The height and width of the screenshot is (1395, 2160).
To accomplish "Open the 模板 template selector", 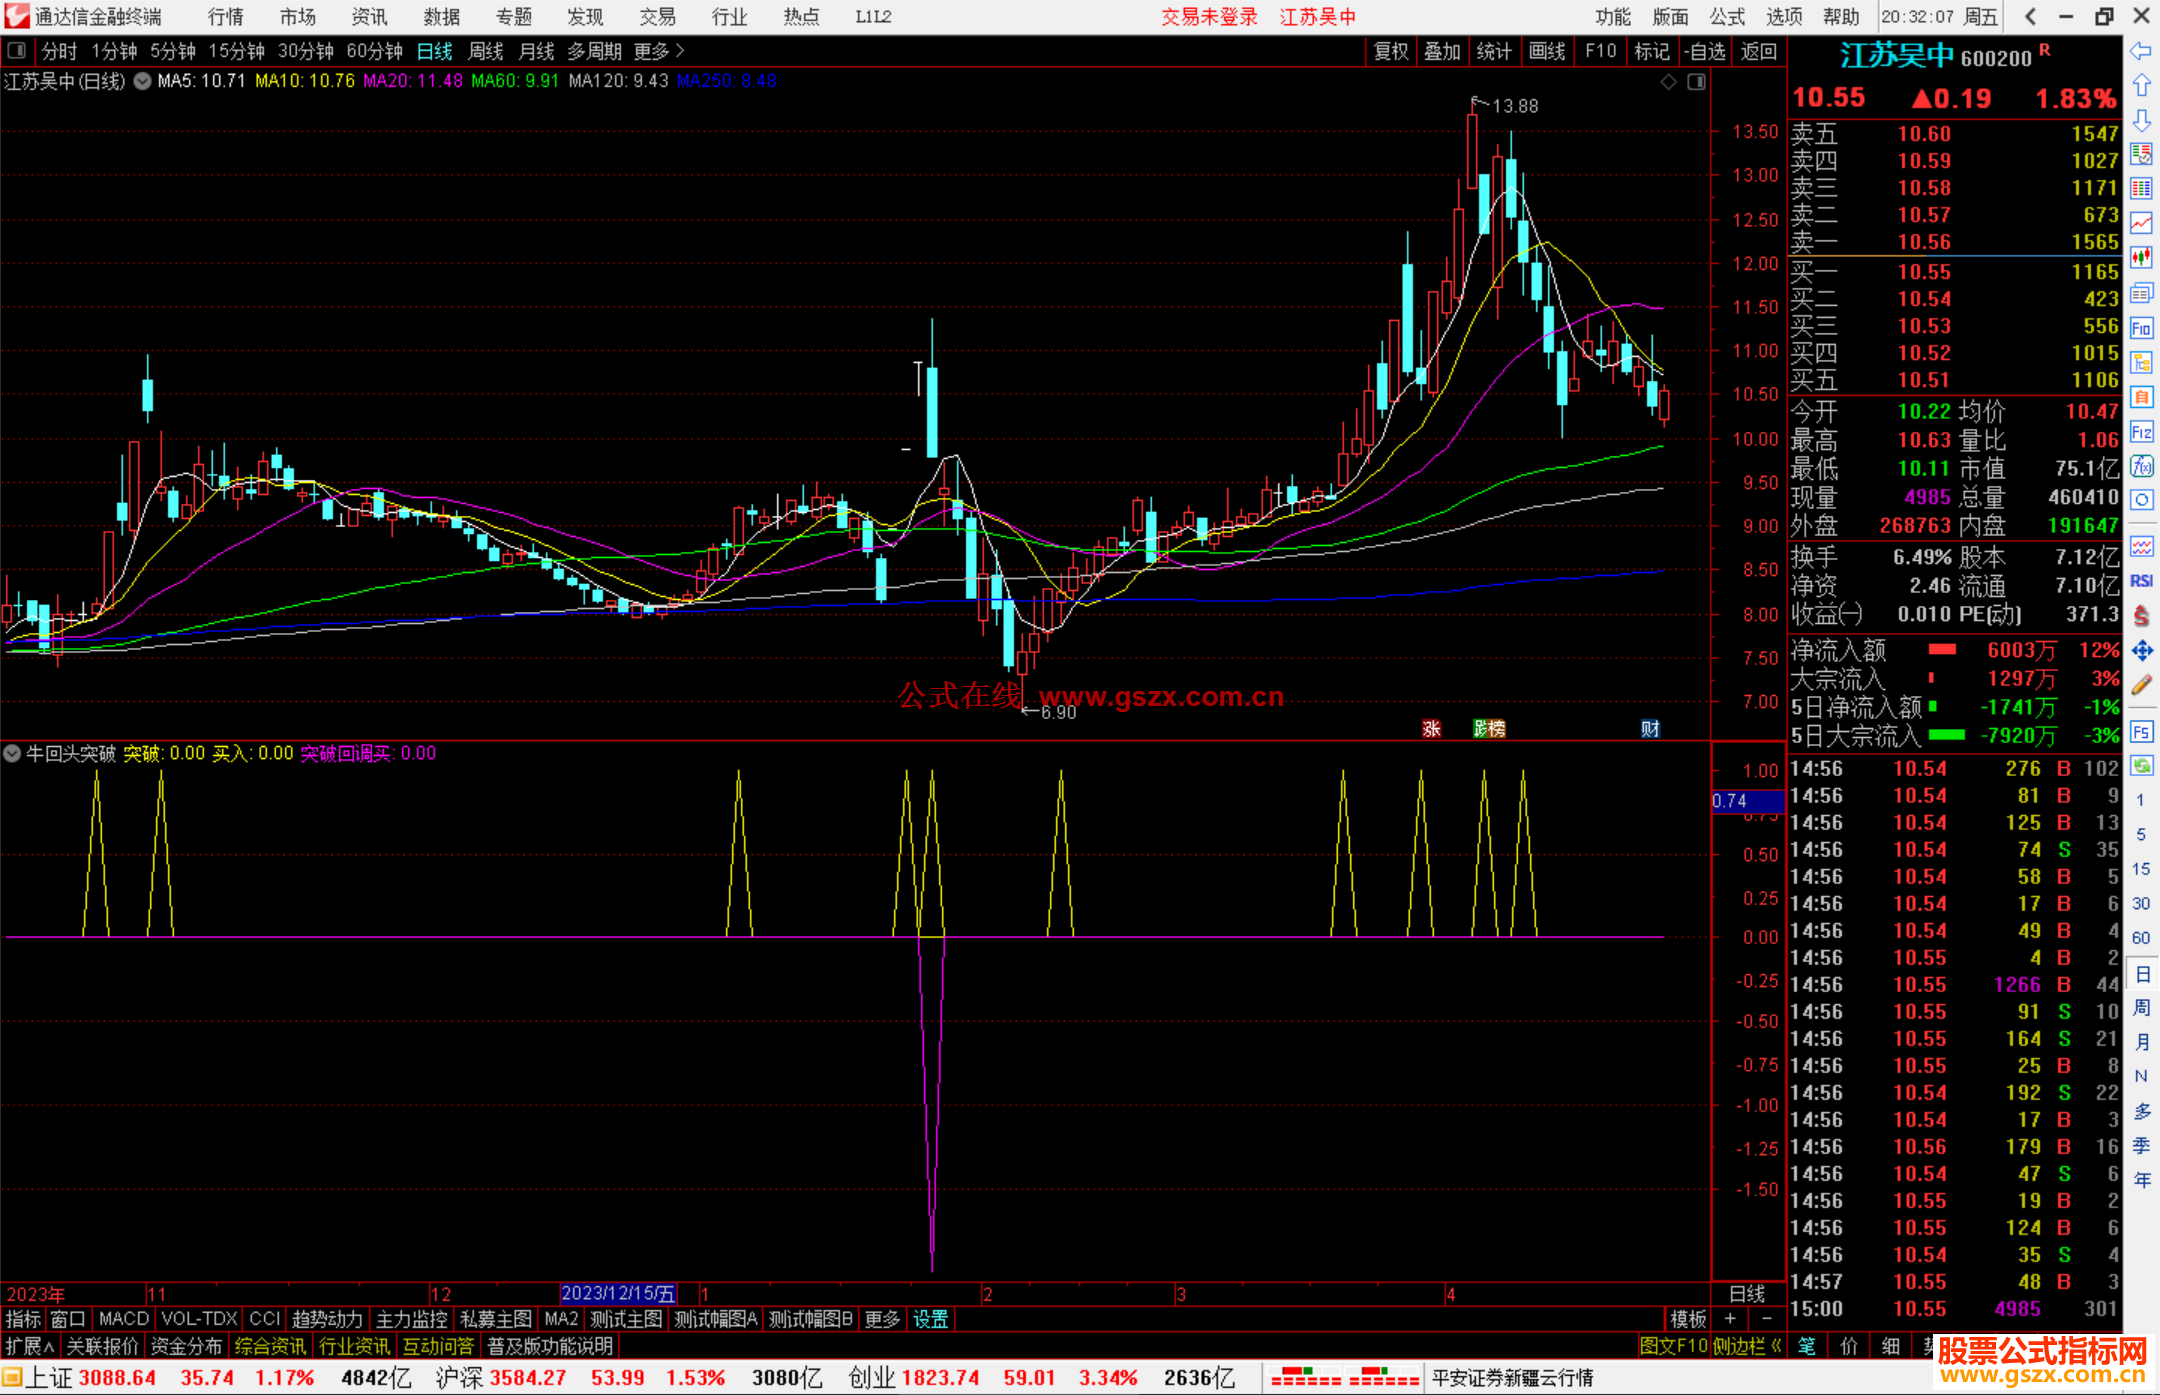I will (x=1688, y=1319).
